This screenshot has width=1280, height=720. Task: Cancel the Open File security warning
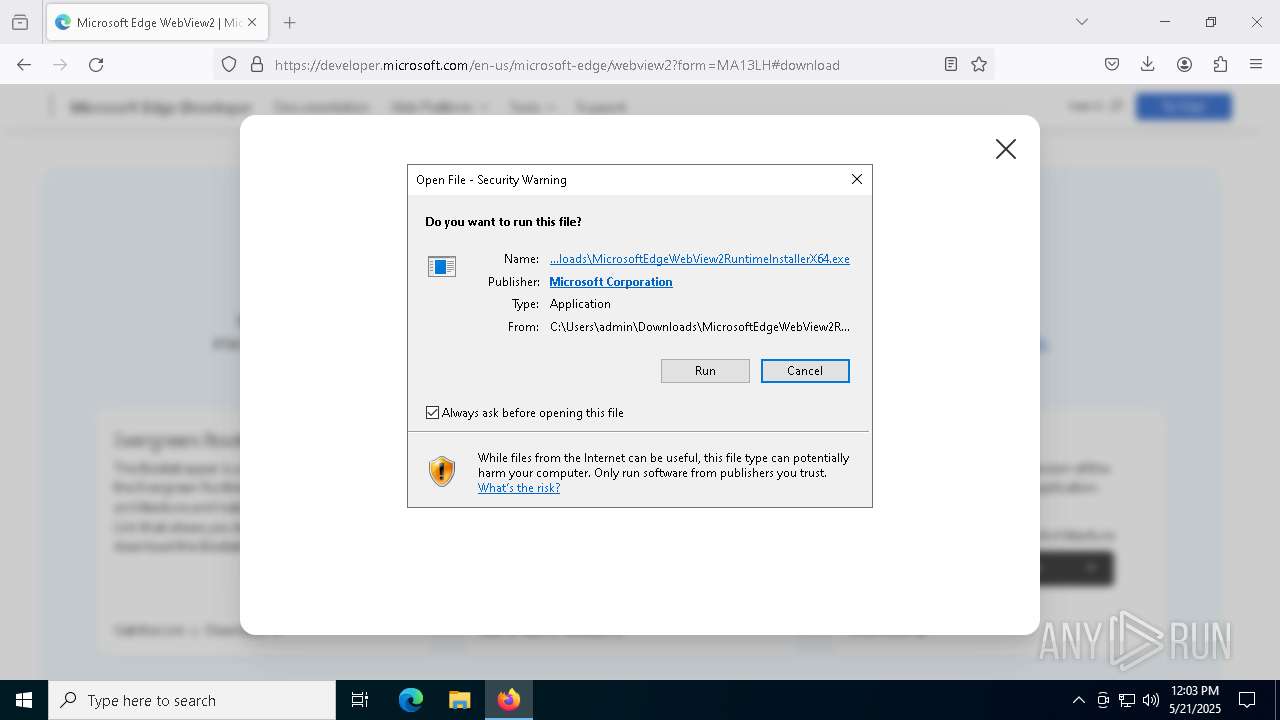tap(805, 371)
